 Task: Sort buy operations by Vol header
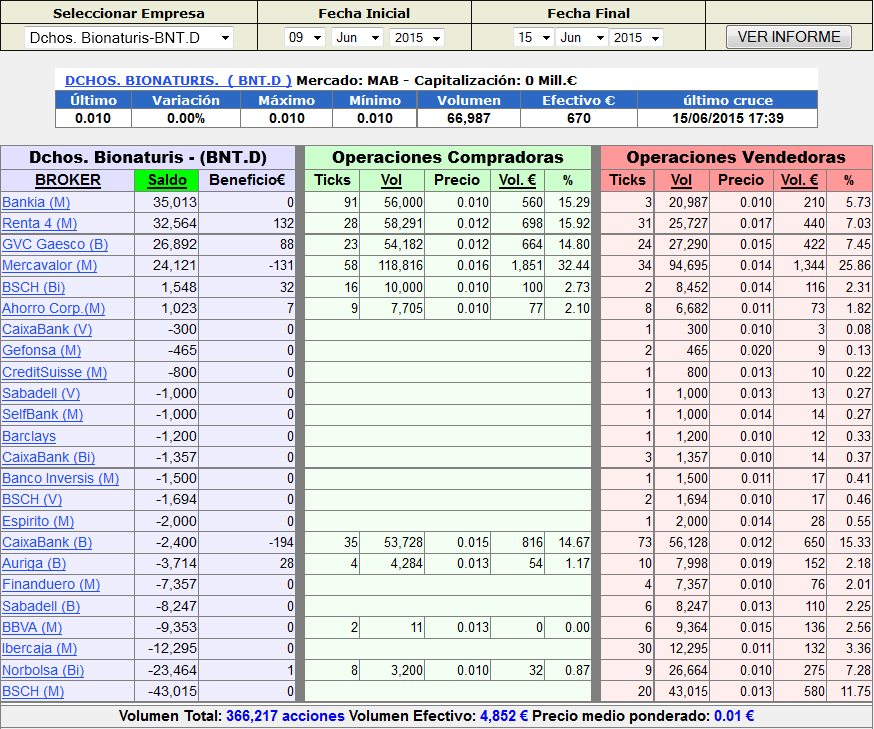pyautogui.click(x=391, y=181)
